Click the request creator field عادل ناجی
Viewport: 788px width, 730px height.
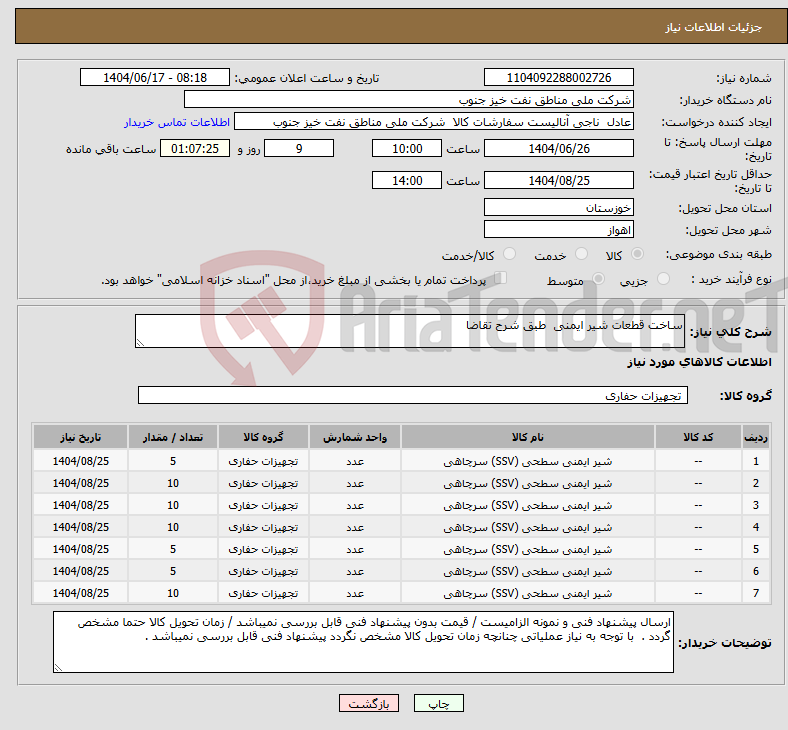pyautogui.click(x=434, y=122)
